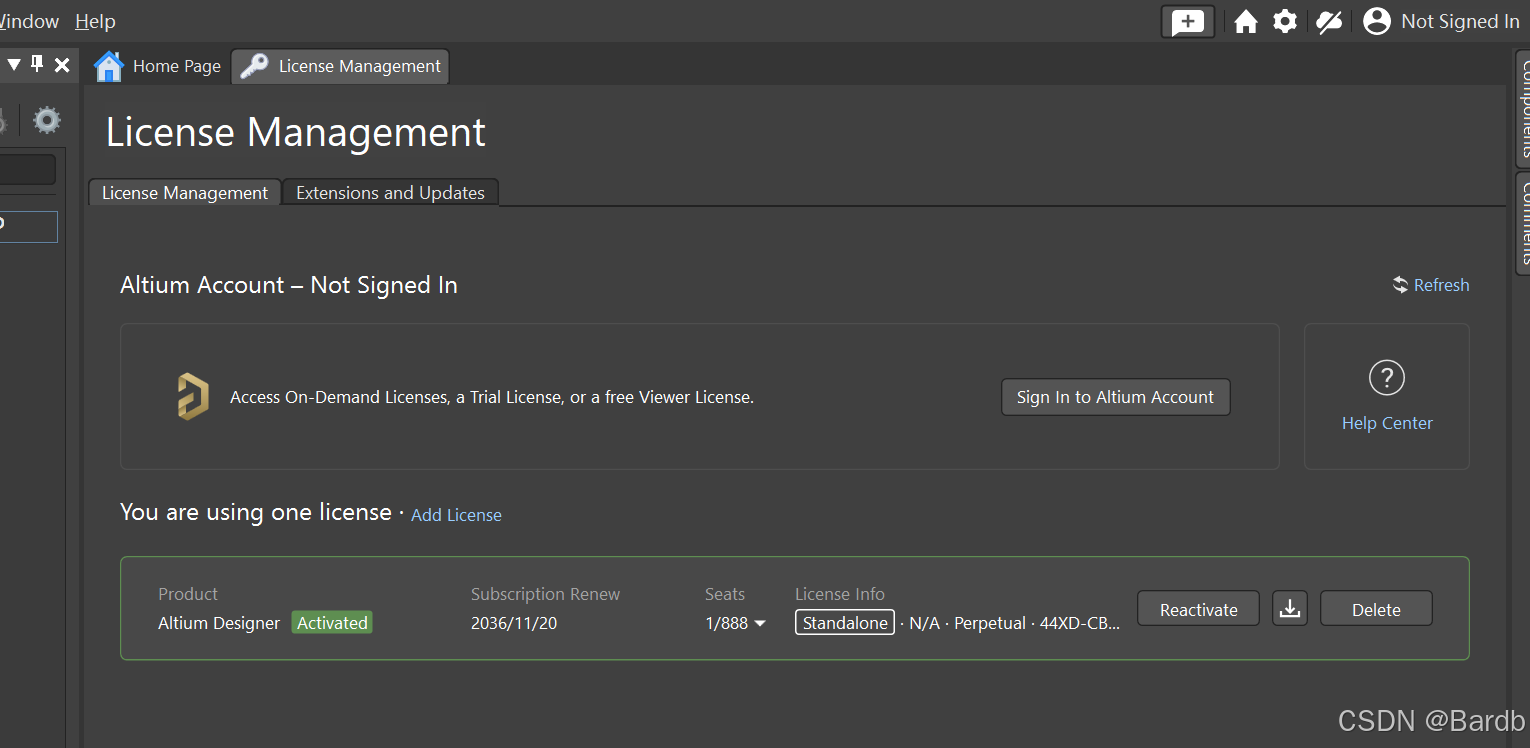The image size is (1530, 748).
Task: Open the left panel dropdown triangle
Action: tap(14, 65)
